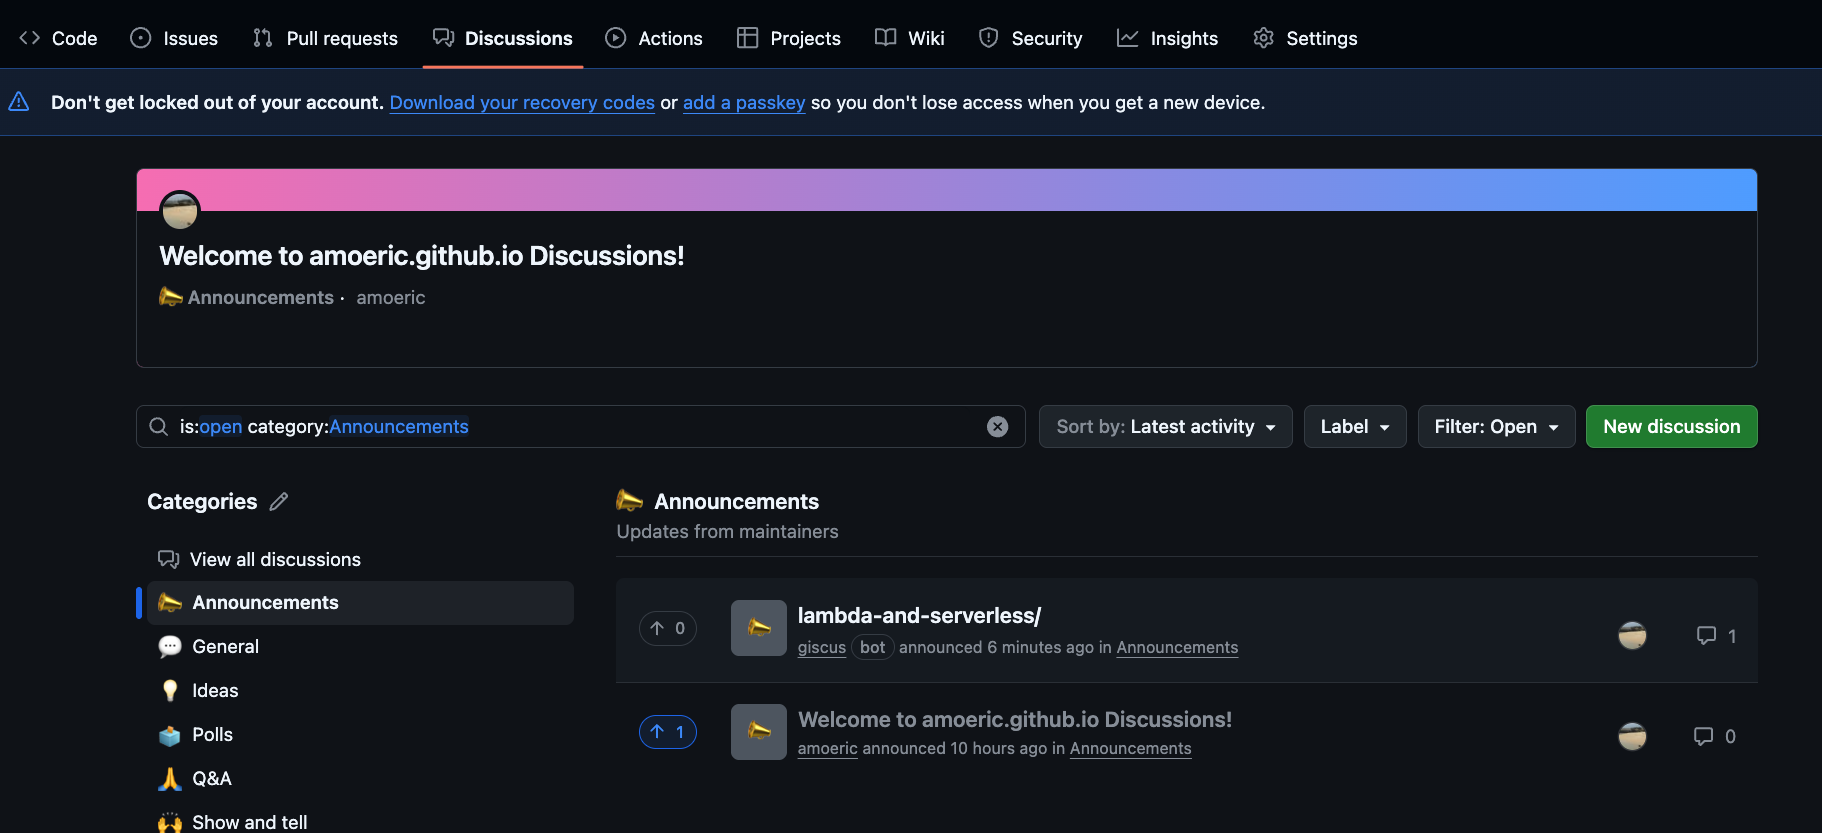Start a New discussion
This screenshot has width=1822, height=833.
pos(1671,427)
